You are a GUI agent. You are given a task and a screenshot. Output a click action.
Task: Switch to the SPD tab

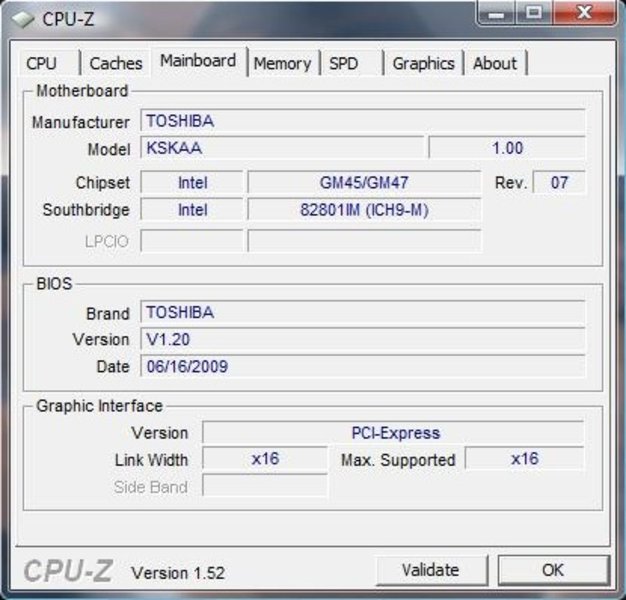click(351, 63)
